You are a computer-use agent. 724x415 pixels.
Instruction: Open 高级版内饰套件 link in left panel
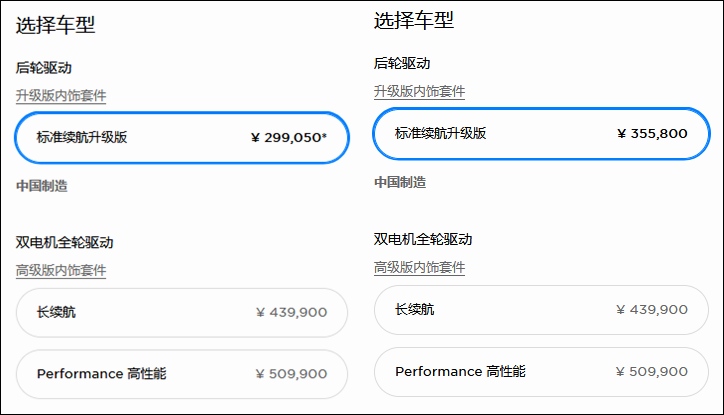tap(61, 270)
